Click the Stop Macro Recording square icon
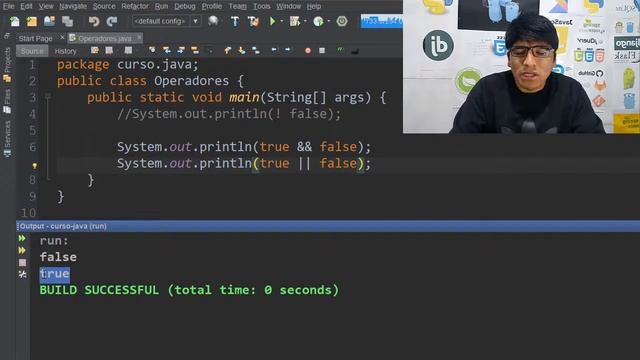 322,51
